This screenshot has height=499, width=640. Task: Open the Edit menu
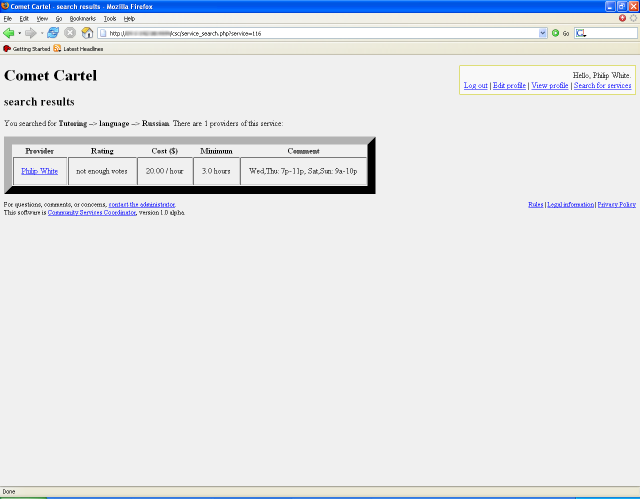point(24,18)
